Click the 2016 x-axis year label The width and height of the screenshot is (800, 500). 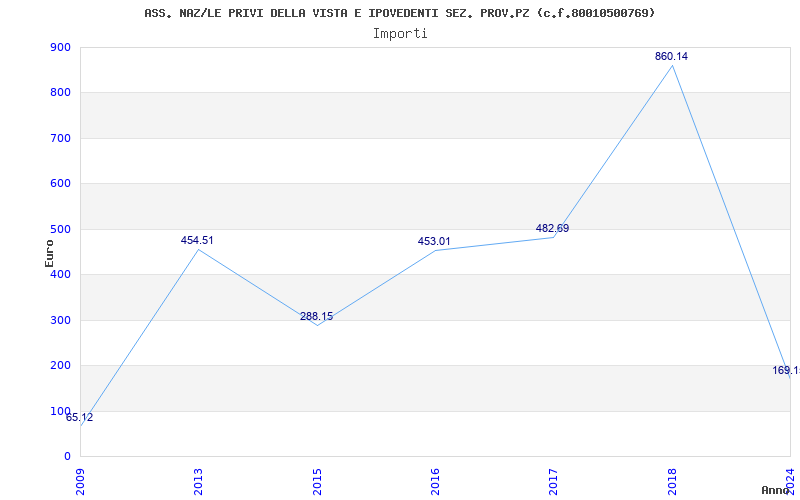pos(435,482)
